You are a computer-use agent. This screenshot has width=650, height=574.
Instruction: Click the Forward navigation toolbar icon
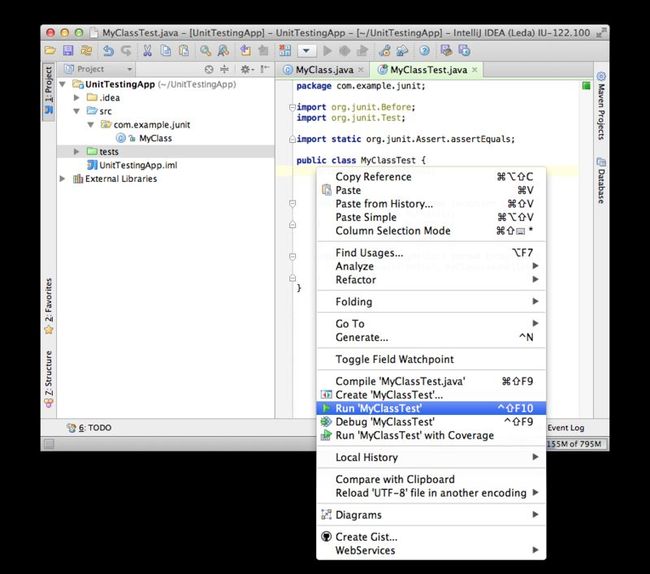click(263, 51)
